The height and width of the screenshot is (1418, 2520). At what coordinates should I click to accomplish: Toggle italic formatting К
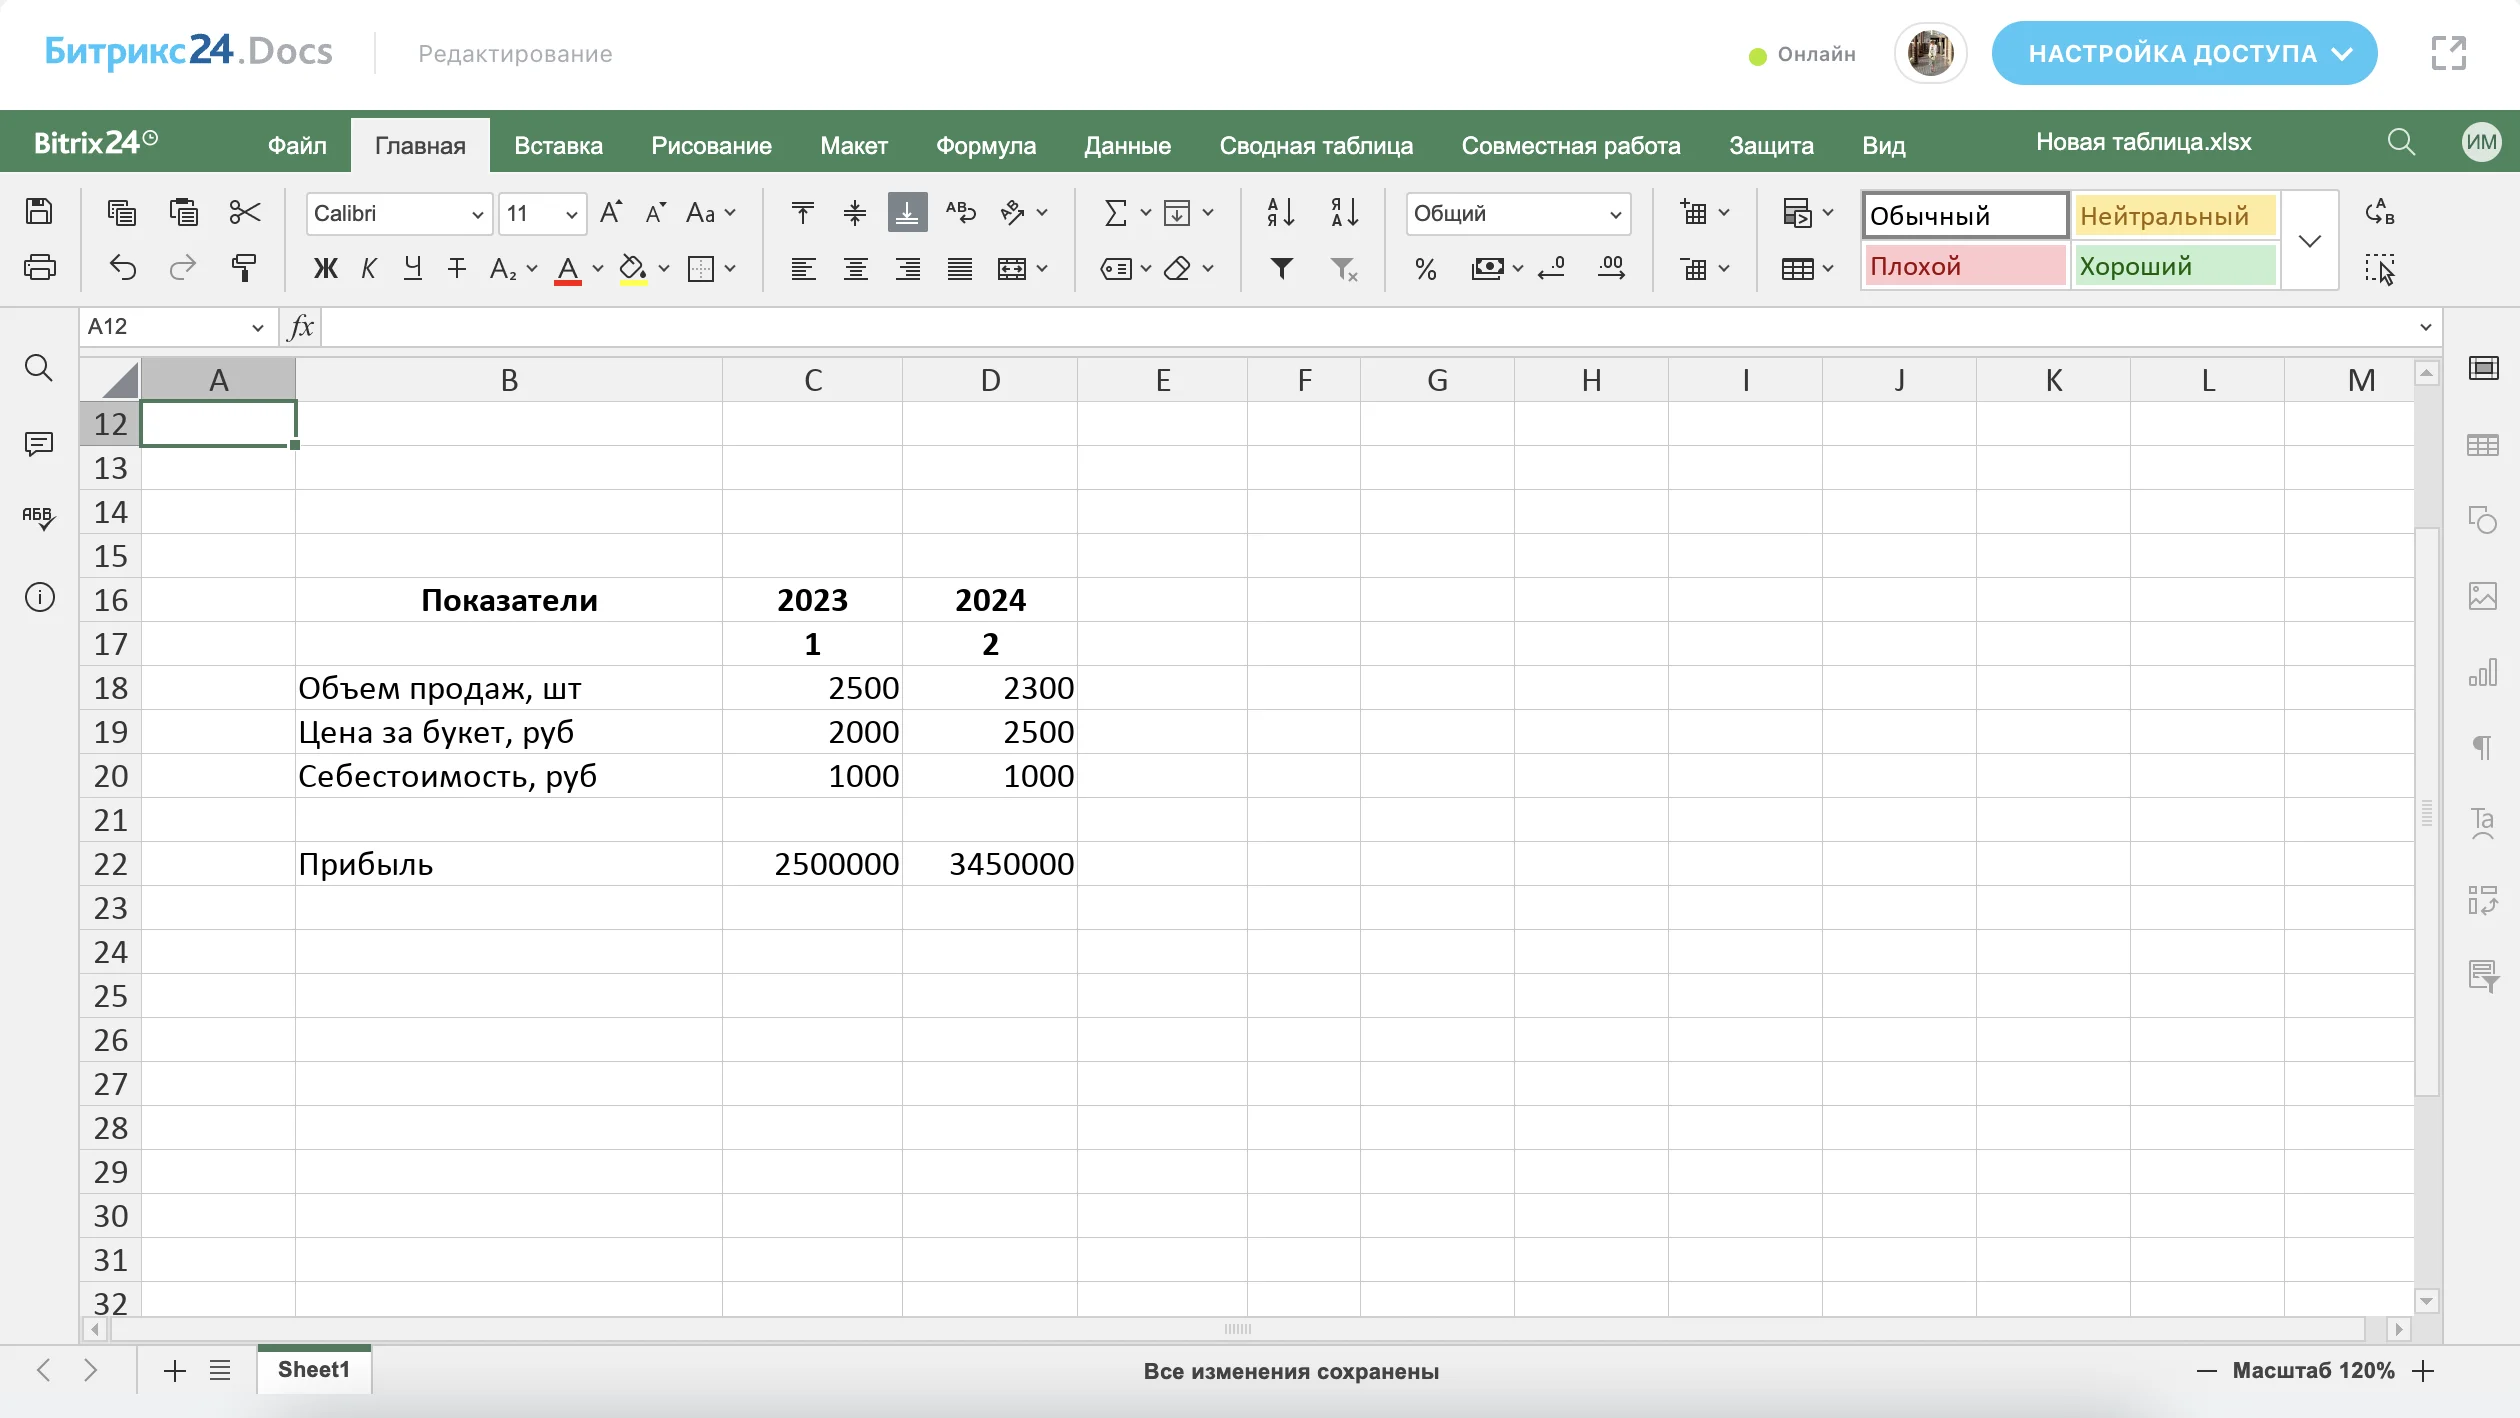pos(369,268)
